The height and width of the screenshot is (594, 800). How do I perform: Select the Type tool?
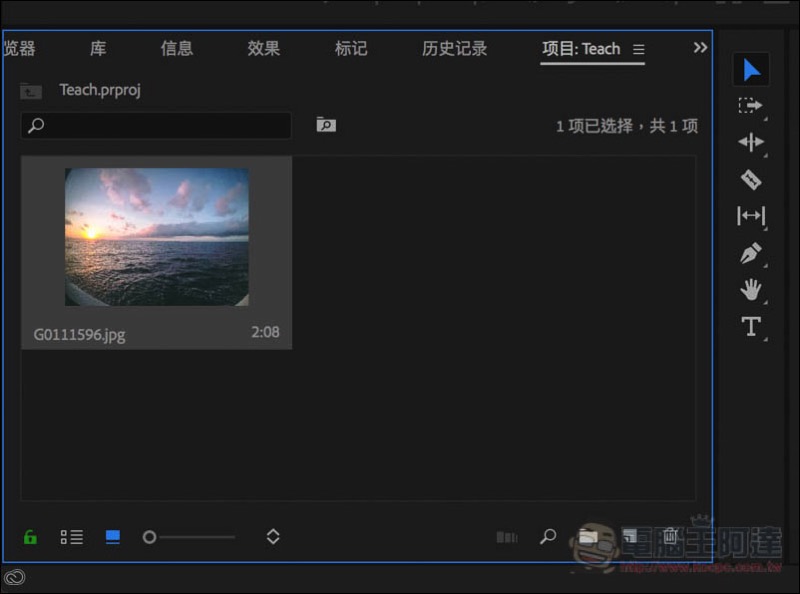[751, 326]
